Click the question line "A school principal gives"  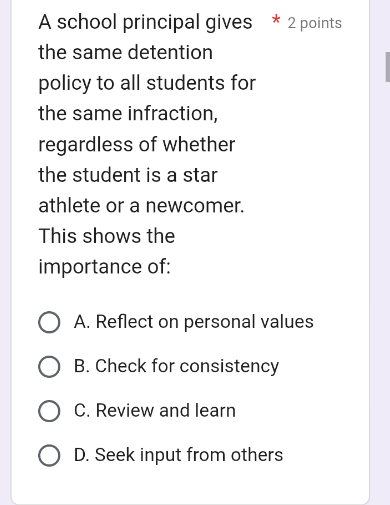pyautogui.click(x=145, y=23)
